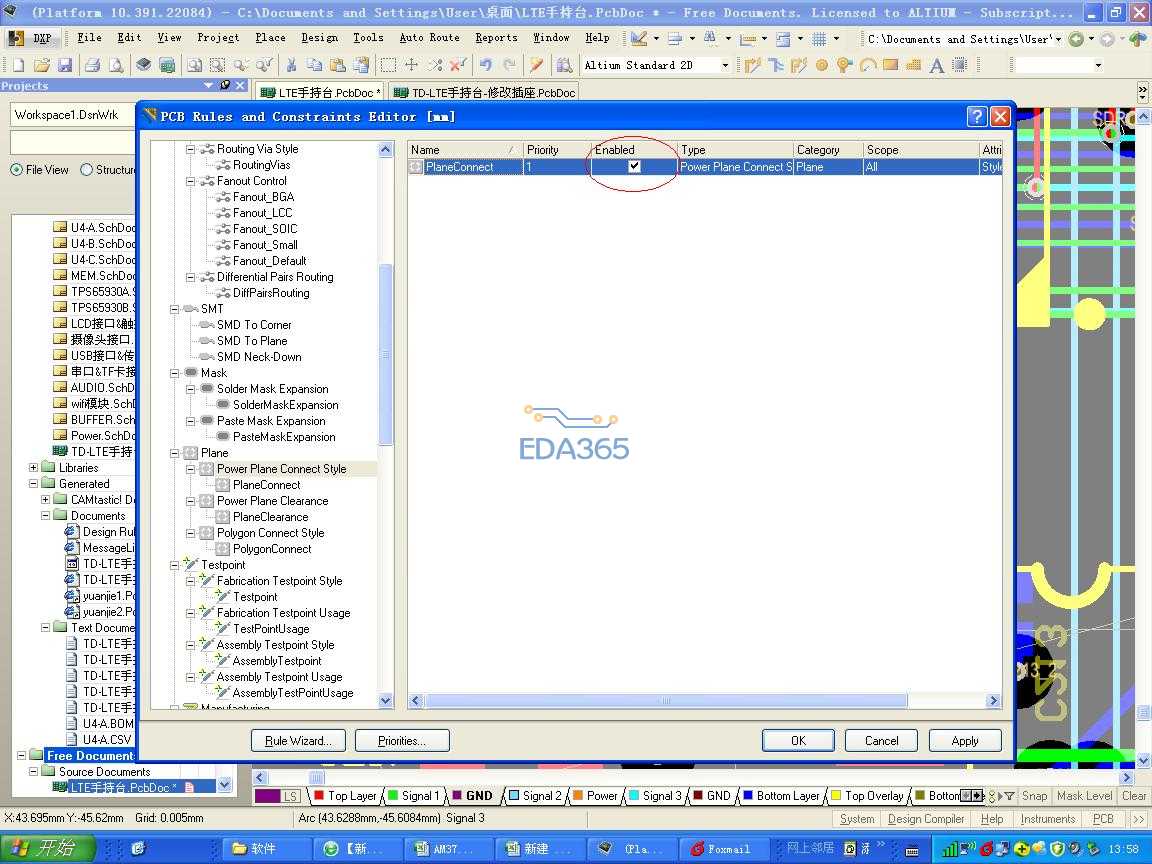The width and height of the screenshot is (1152, 864).
Task: Click the Print icon in toolbar
Action: click(x=93, y=65)
